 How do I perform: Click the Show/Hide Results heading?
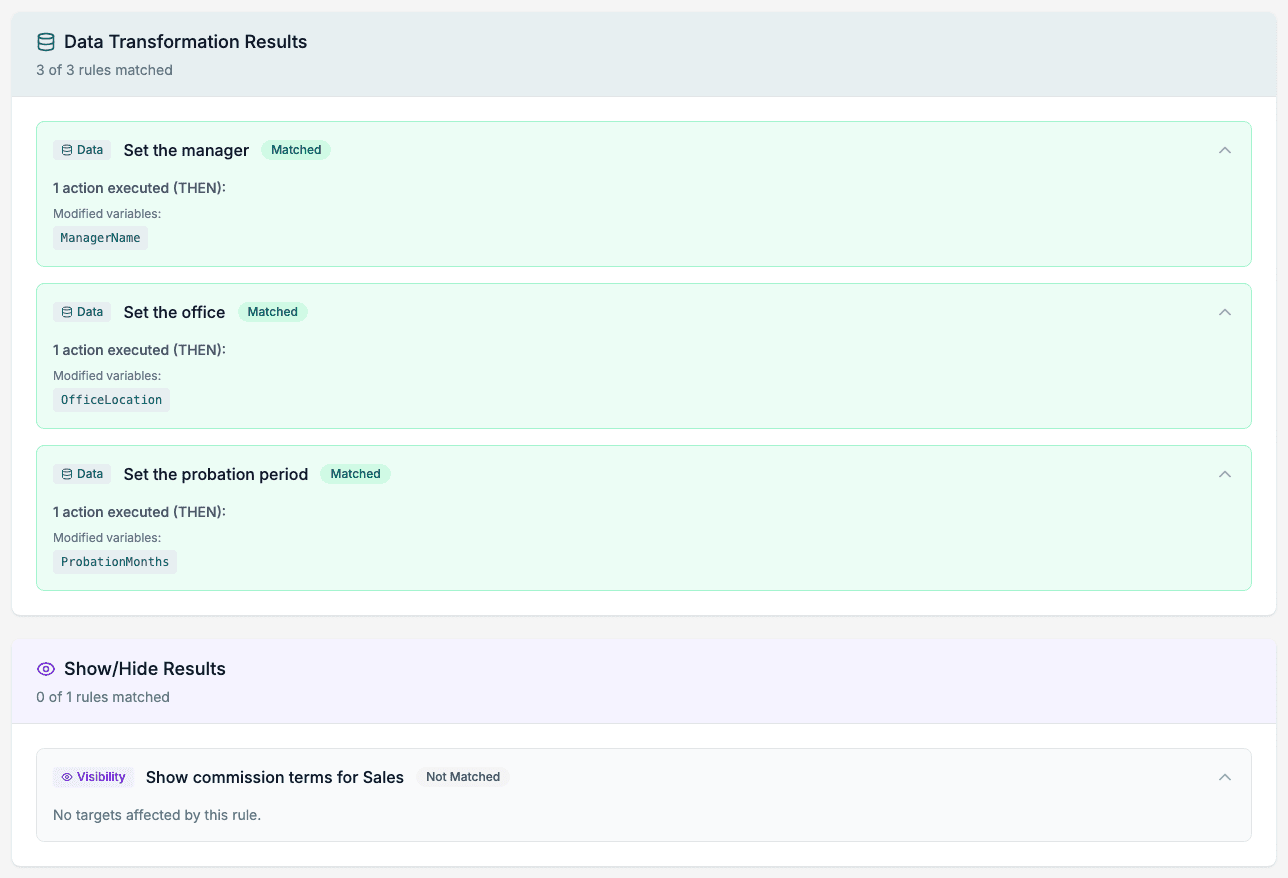pos(145,669)
